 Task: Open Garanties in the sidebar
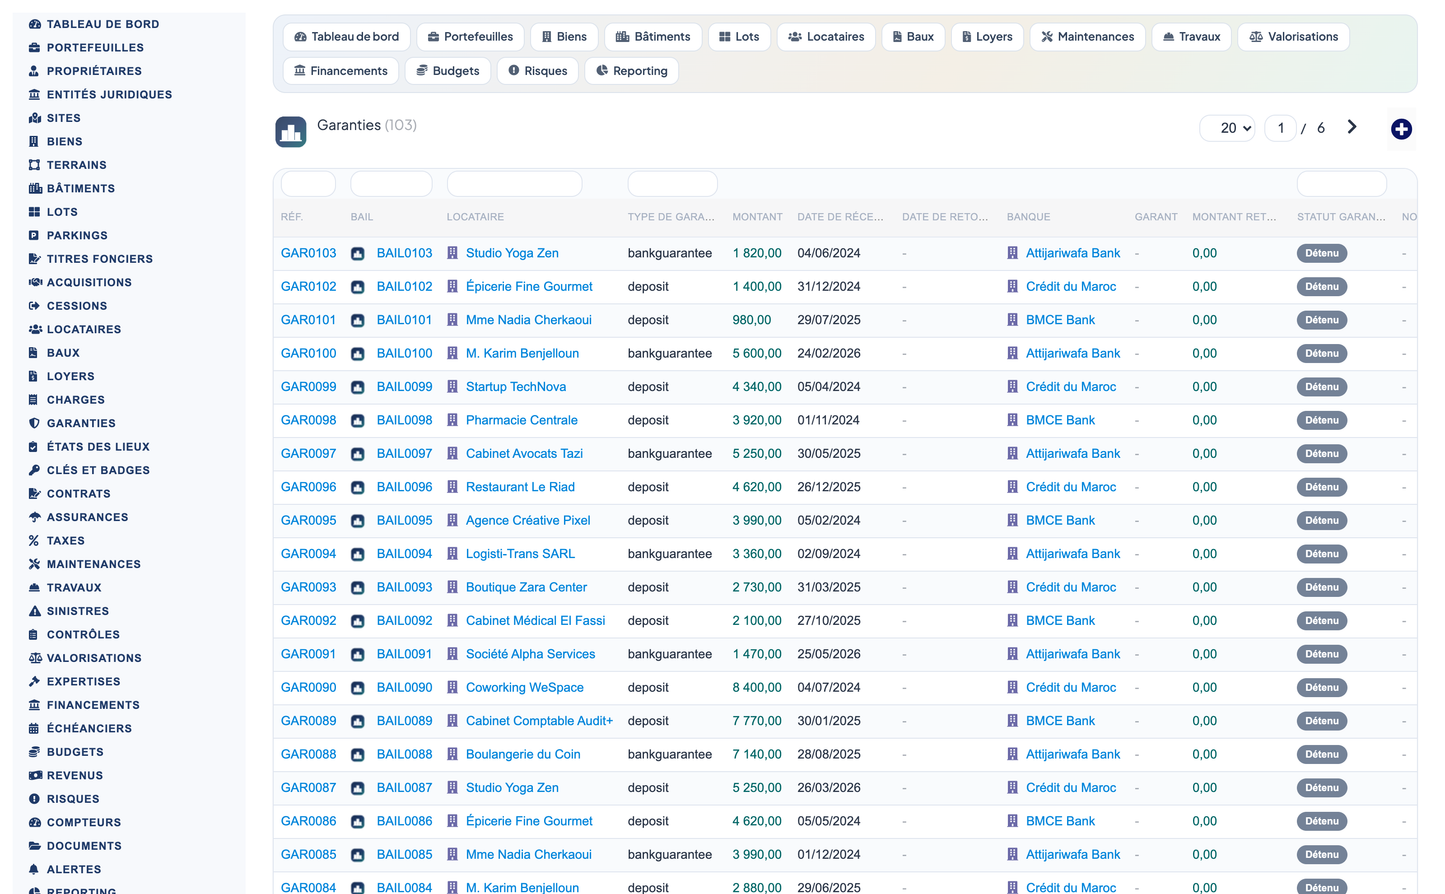coord(81,424)
